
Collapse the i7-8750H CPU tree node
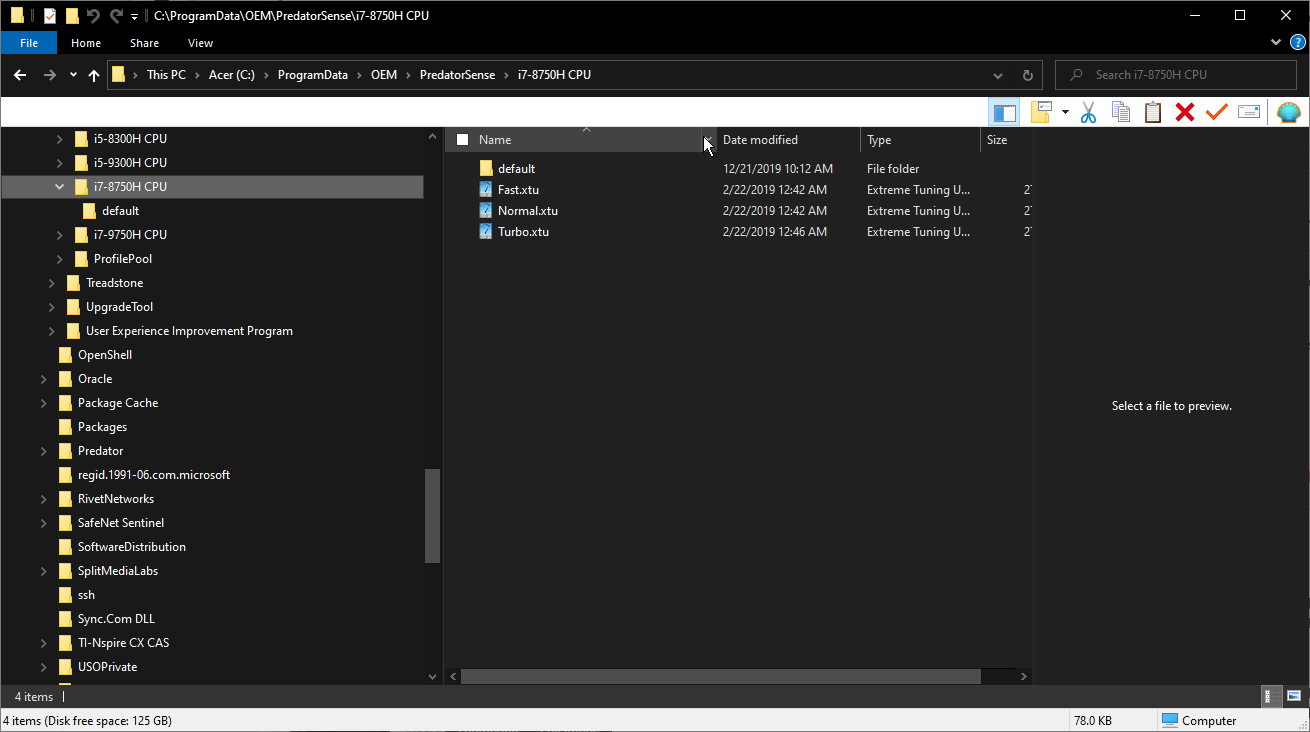(60, 187)
